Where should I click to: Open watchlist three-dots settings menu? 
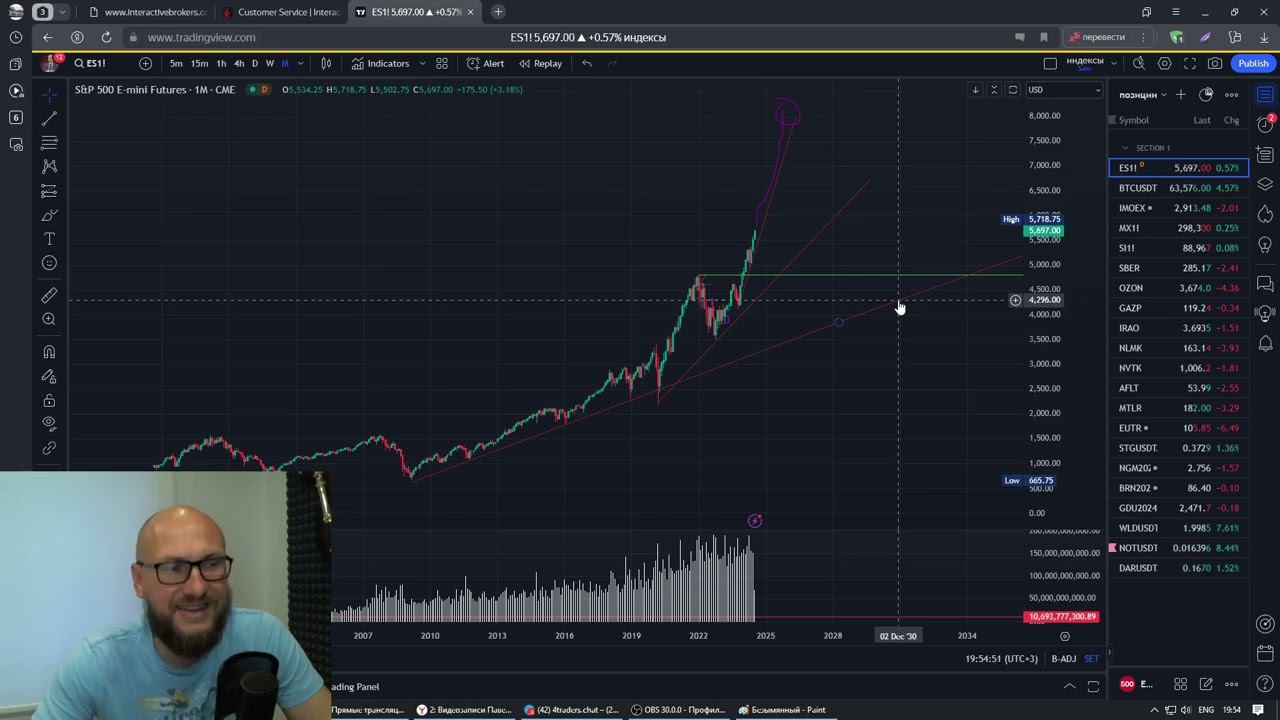point(1231,95)
